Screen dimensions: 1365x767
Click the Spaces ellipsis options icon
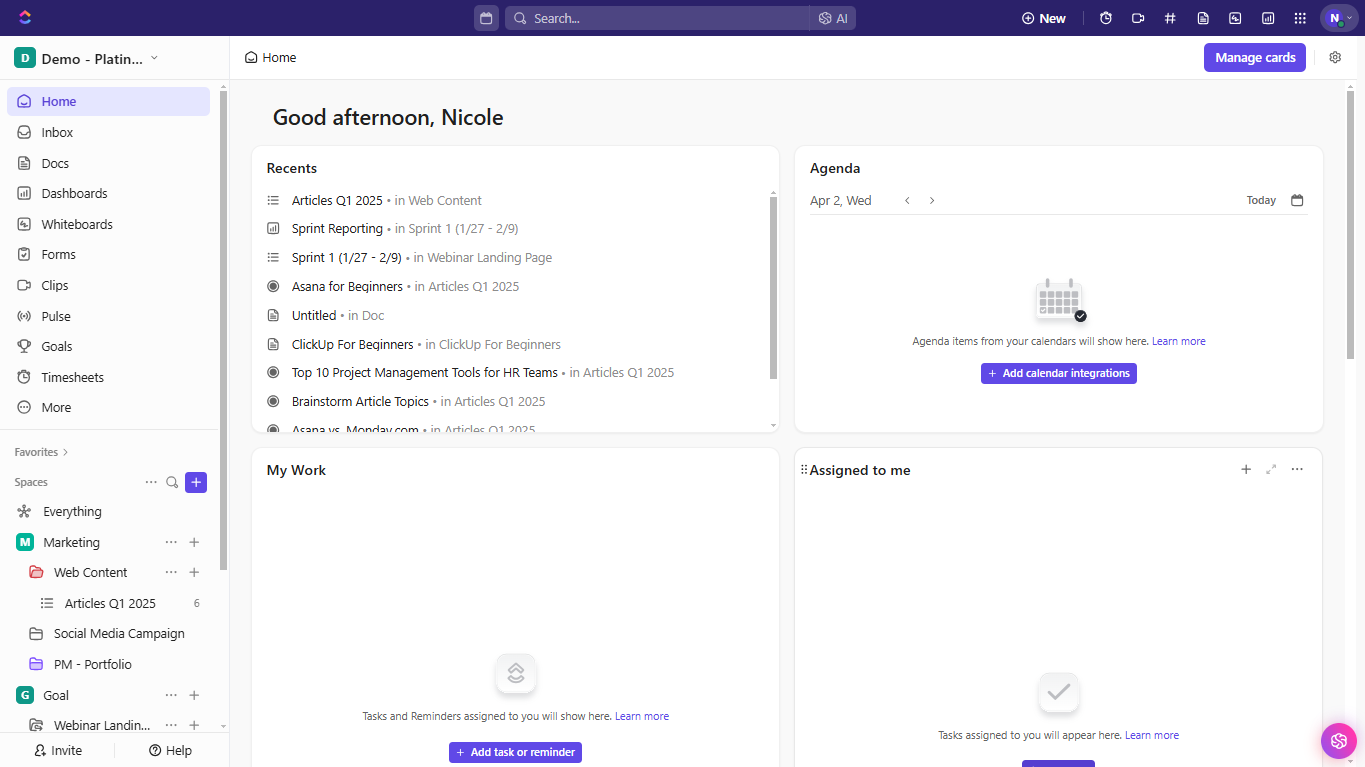click(x=151, y=482)
